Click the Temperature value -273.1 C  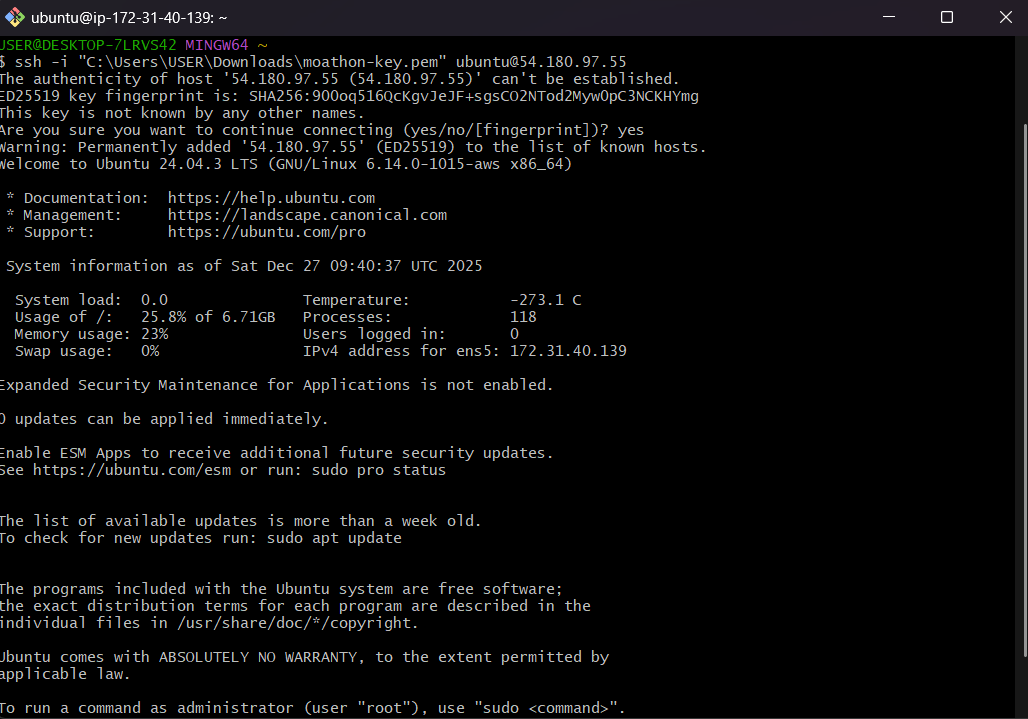545,300
